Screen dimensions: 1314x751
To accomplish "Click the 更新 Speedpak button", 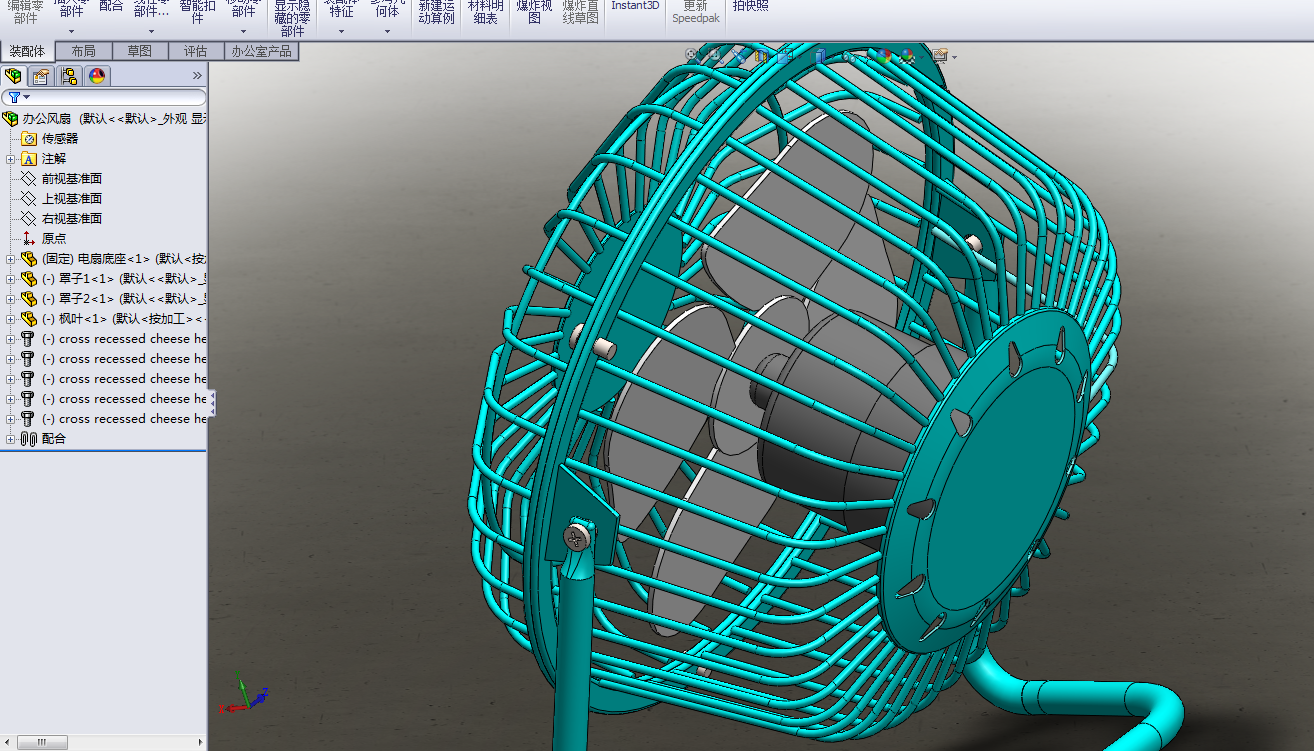I will point(695,11).
